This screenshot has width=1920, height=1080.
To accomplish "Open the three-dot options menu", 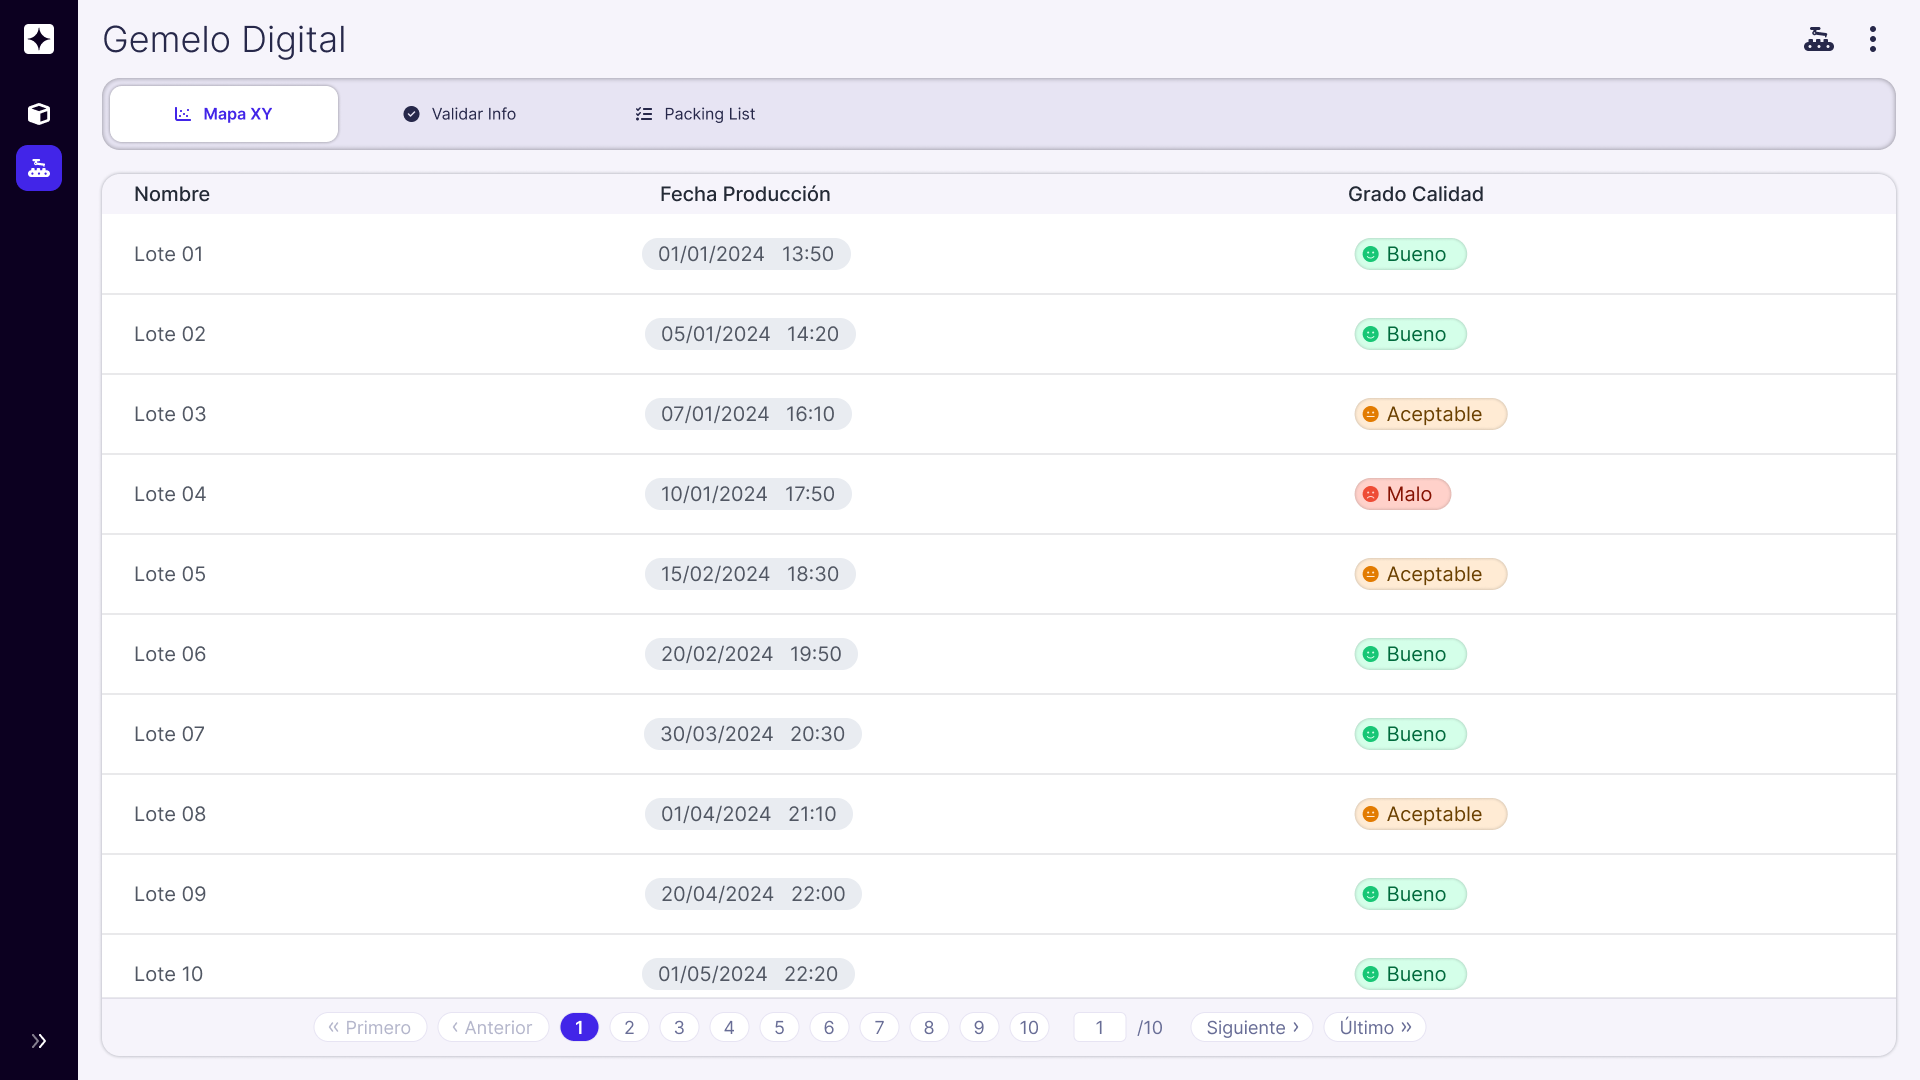I will click(1872, 39).
